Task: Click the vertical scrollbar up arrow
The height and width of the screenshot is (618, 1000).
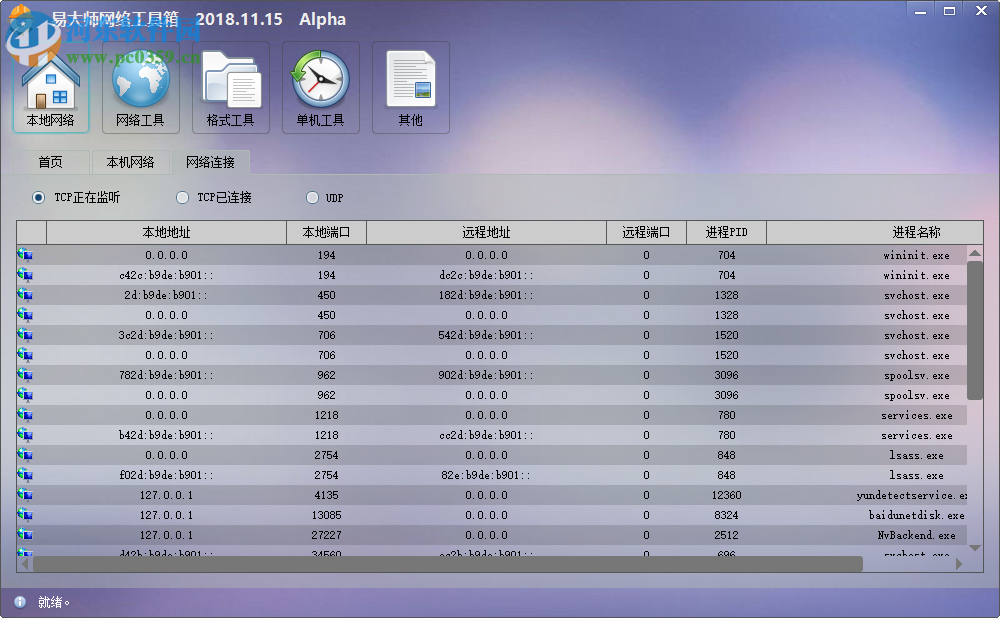Action: pos(974,253)
